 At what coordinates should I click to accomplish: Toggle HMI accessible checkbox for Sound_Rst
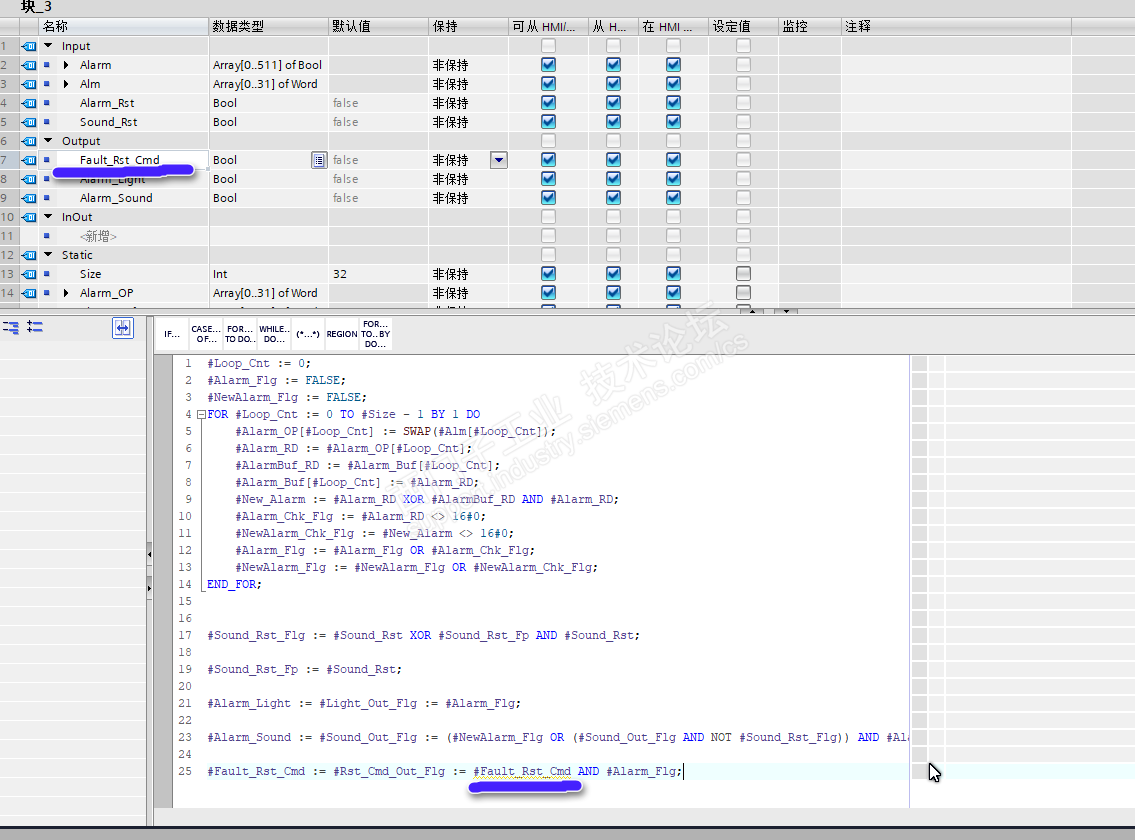(x=549, y=121)
